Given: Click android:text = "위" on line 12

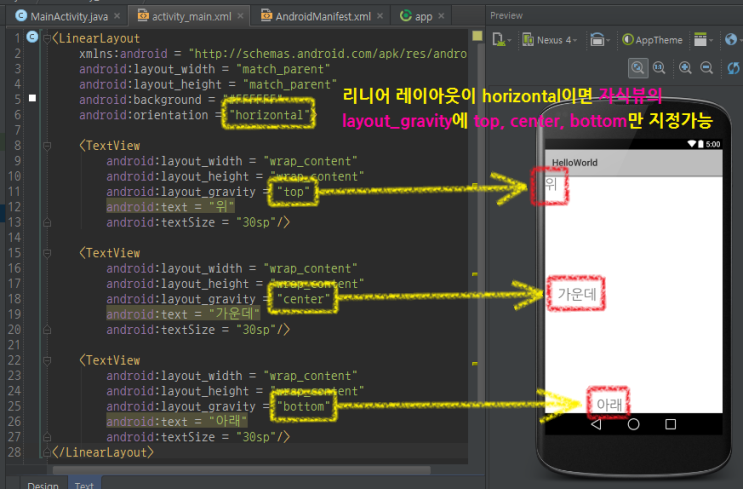Looking at the screenshot, I should point(170,207).
